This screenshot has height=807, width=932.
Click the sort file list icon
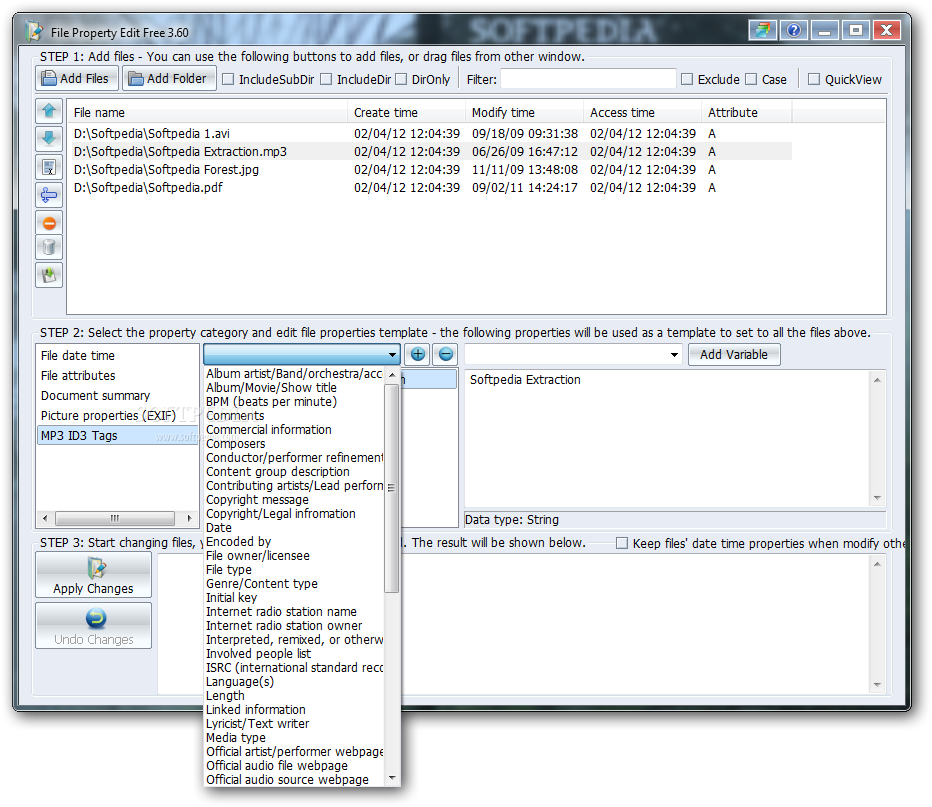click(49, 167)
